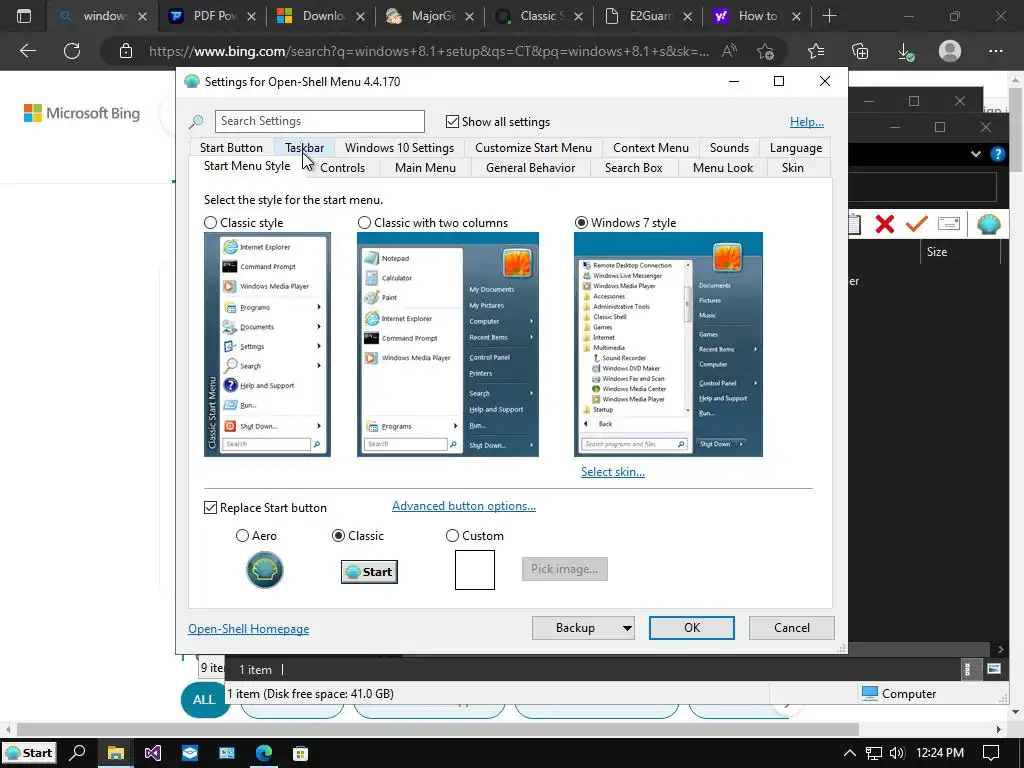Select Classic style radio button

[210, 223]
